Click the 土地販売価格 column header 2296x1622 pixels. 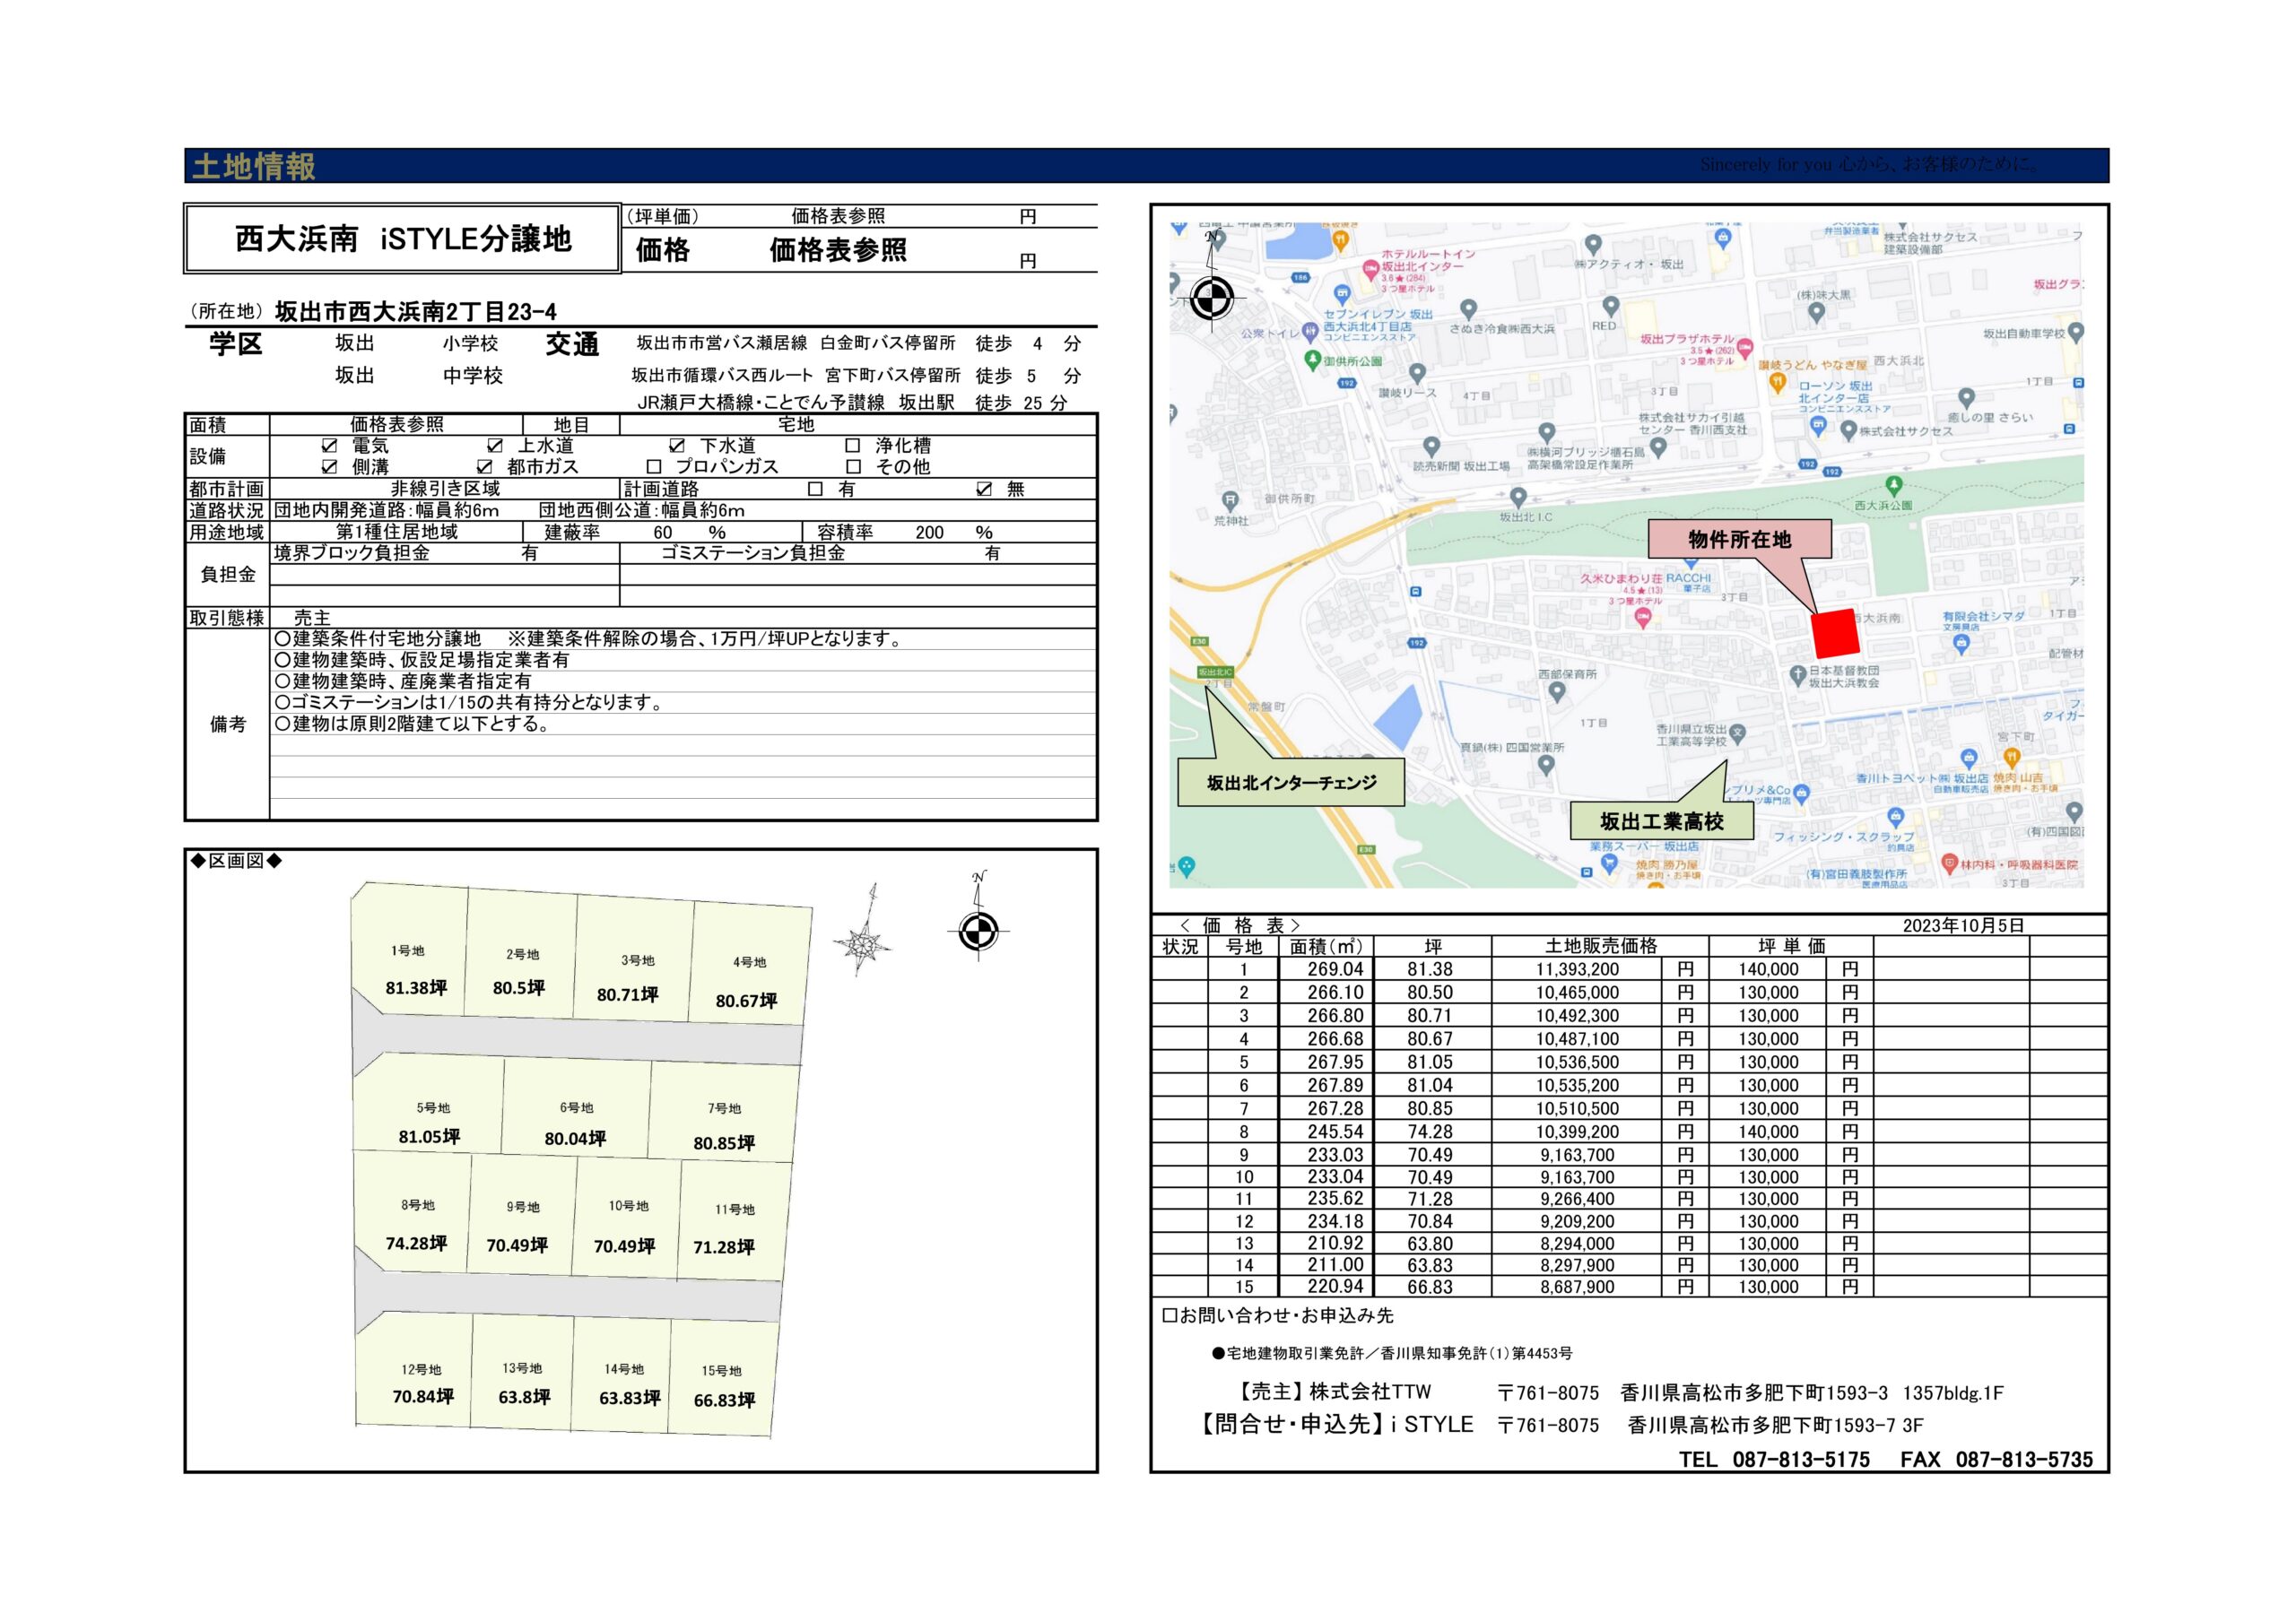[1601, 946]
